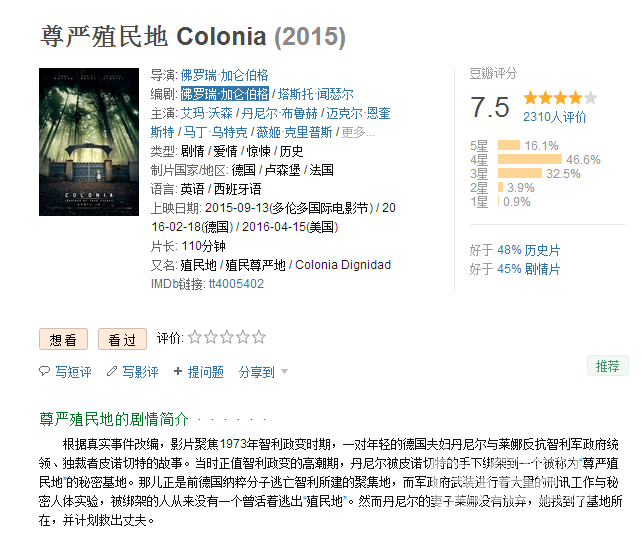Mark movie as 看过 (watched)
The height and width of the screenshot is (543, 641).
pos(122,339)
